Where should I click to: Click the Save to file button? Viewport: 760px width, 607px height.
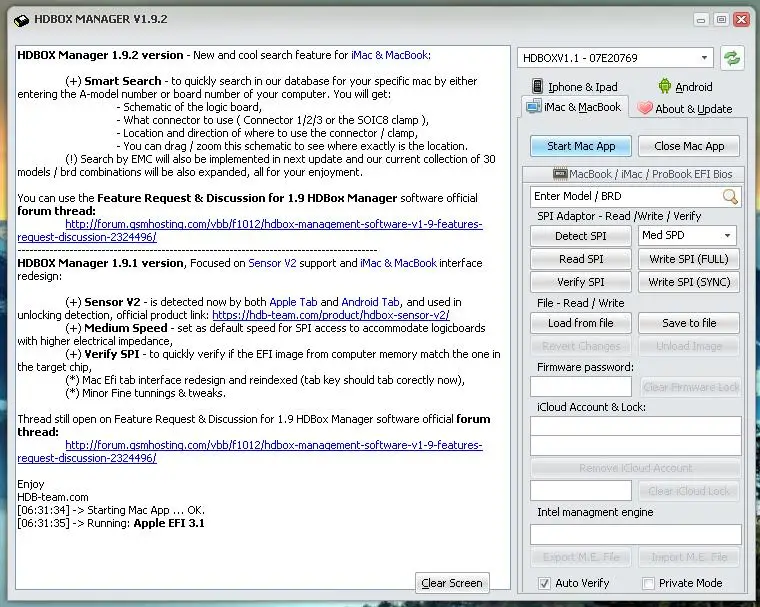point(689,323)
